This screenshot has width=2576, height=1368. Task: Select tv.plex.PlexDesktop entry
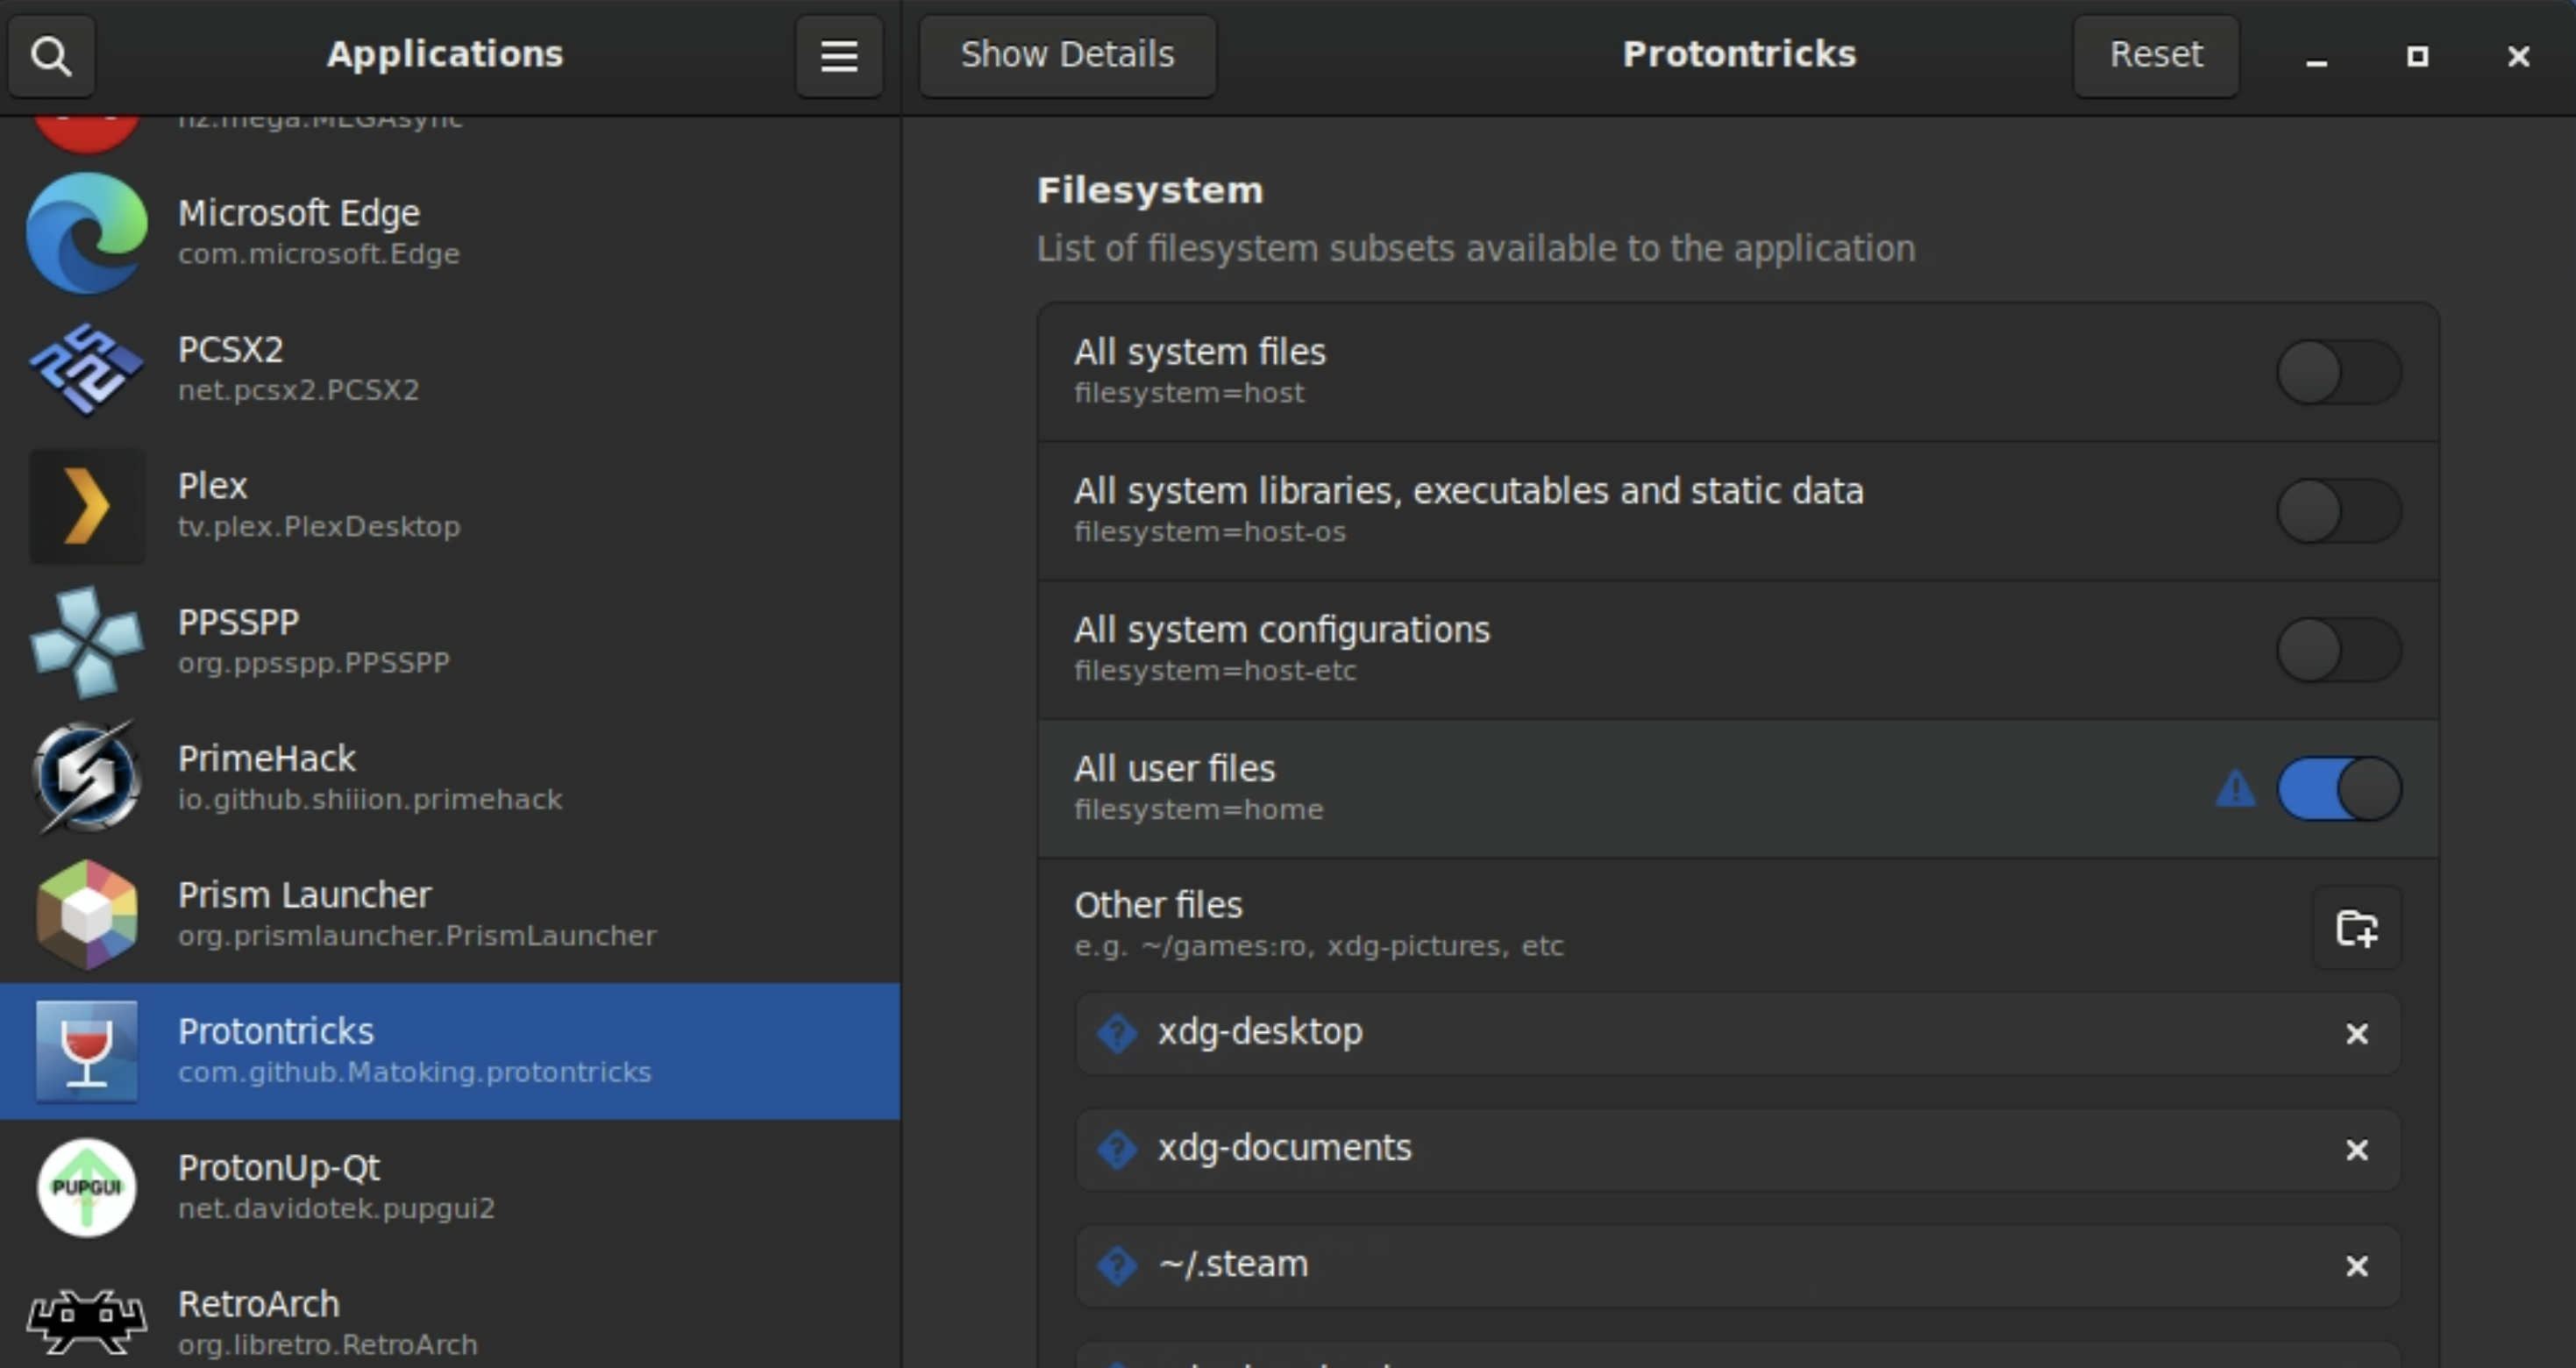(450, 506)
